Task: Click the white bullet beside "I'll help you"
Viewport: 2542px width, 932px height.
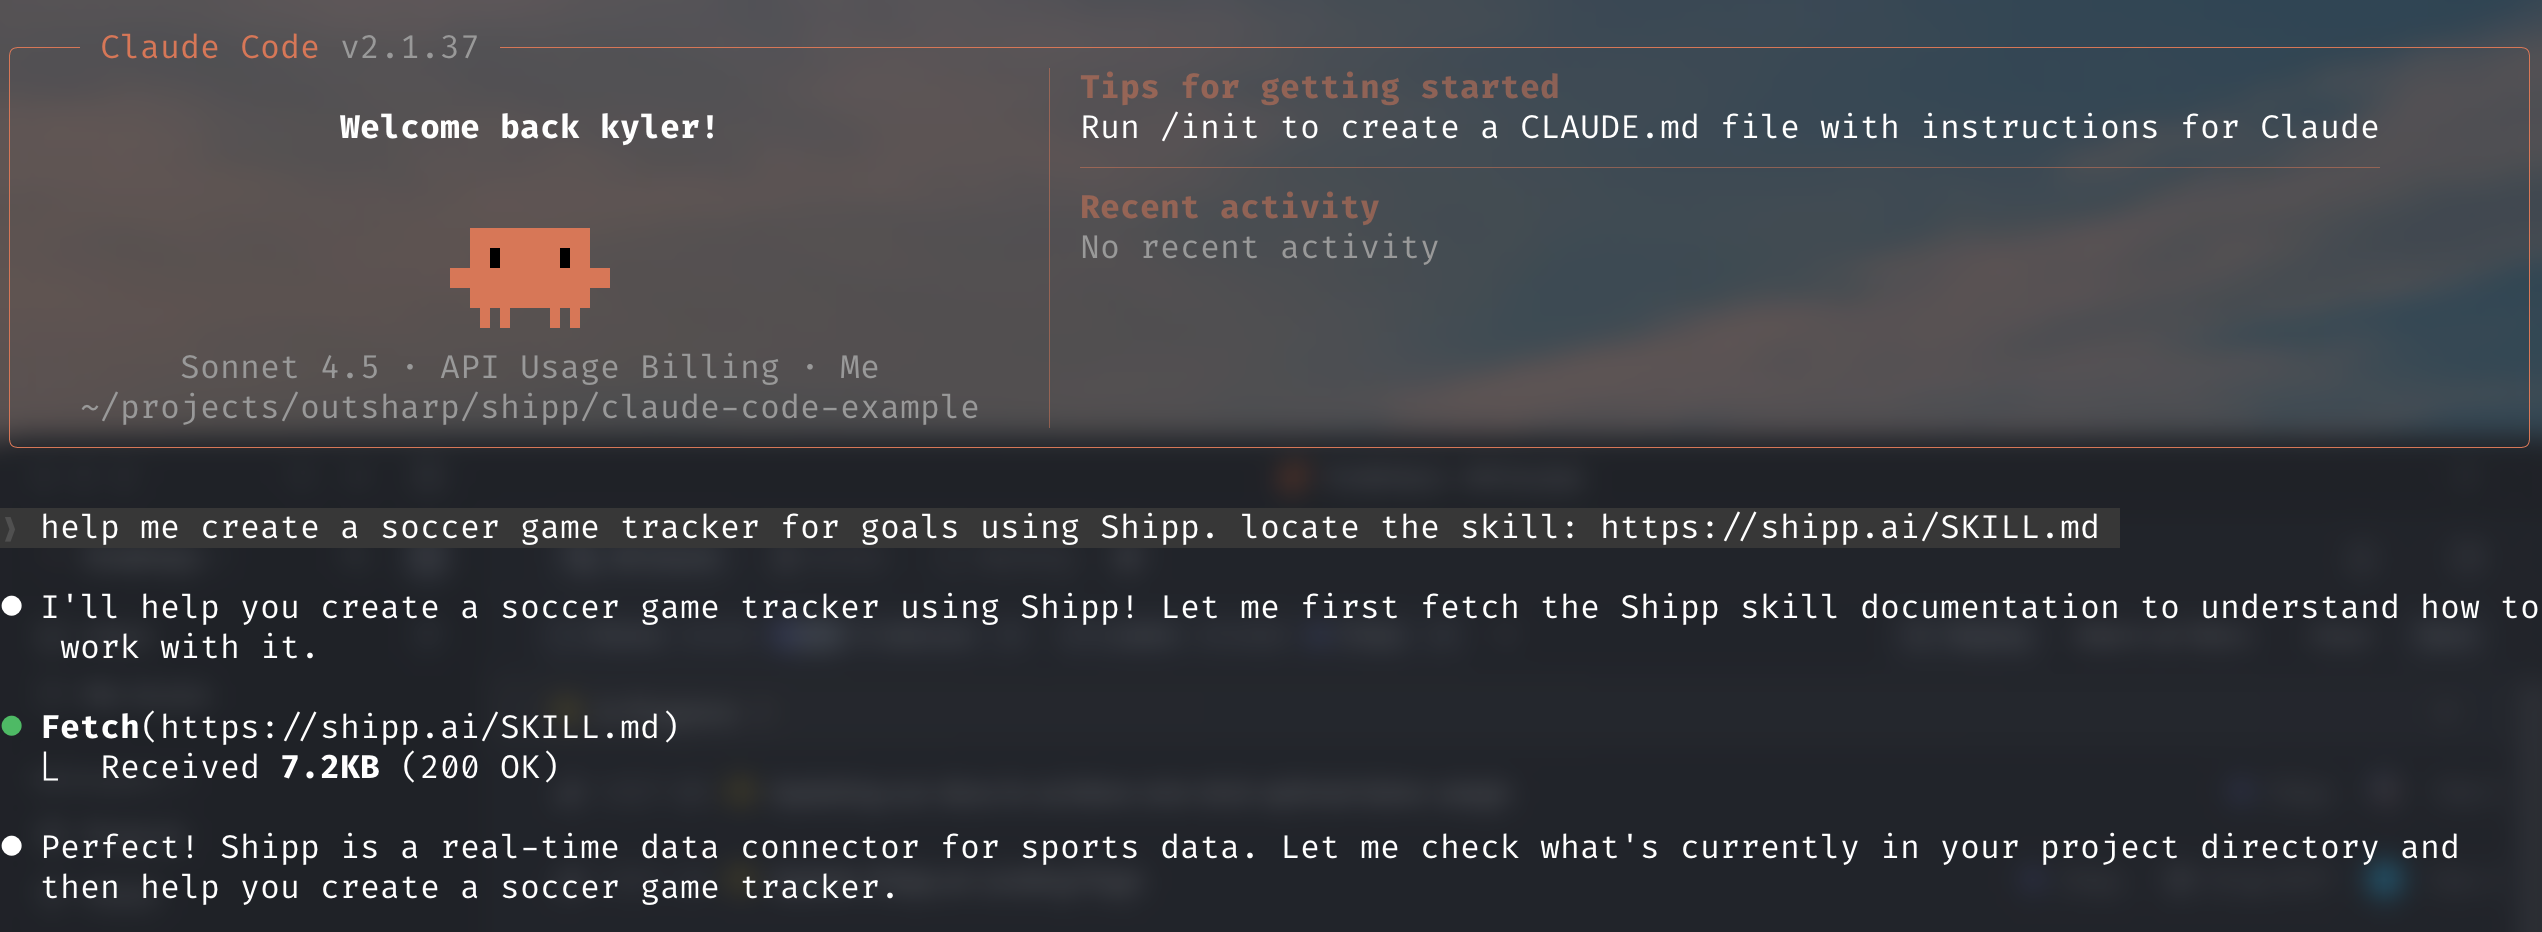Action: (x=12, y=606)
